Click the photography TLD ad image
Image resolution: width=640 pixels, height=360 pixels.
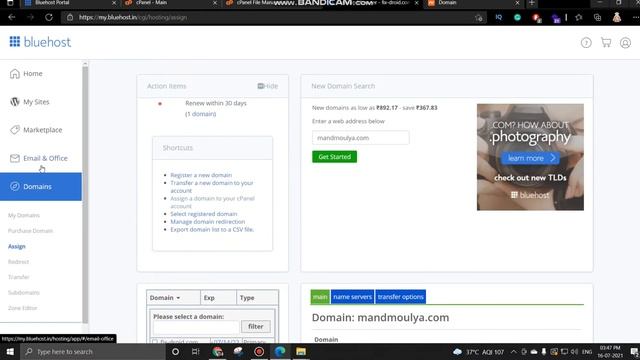click(530, 157)
